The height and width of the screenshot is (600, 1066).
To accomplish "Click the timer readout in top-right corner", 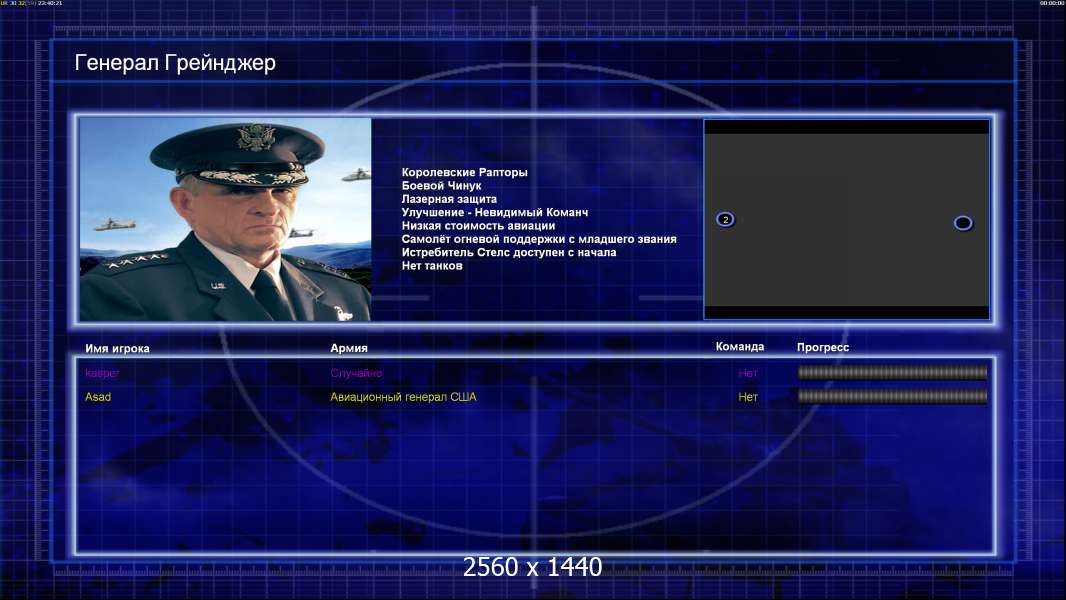I will pos(1052,3).
